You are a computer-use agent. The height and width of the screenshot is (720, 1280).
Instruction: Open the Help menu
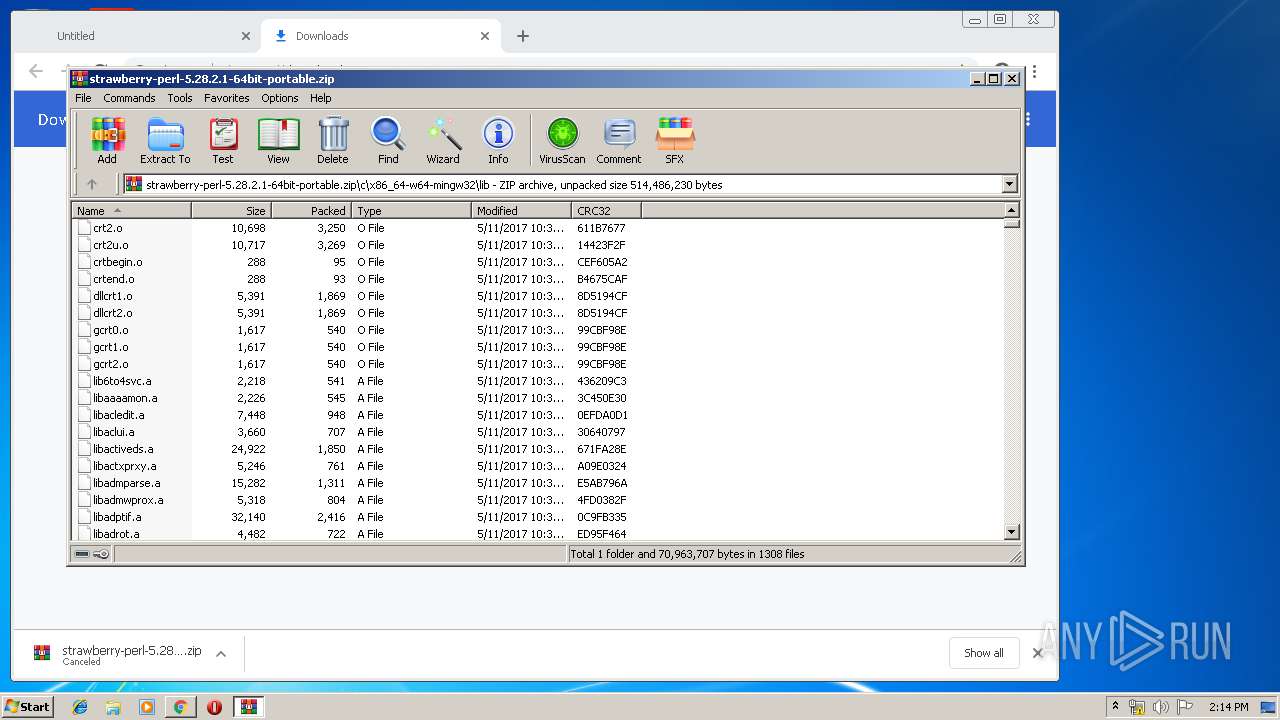tap(320, 98)
